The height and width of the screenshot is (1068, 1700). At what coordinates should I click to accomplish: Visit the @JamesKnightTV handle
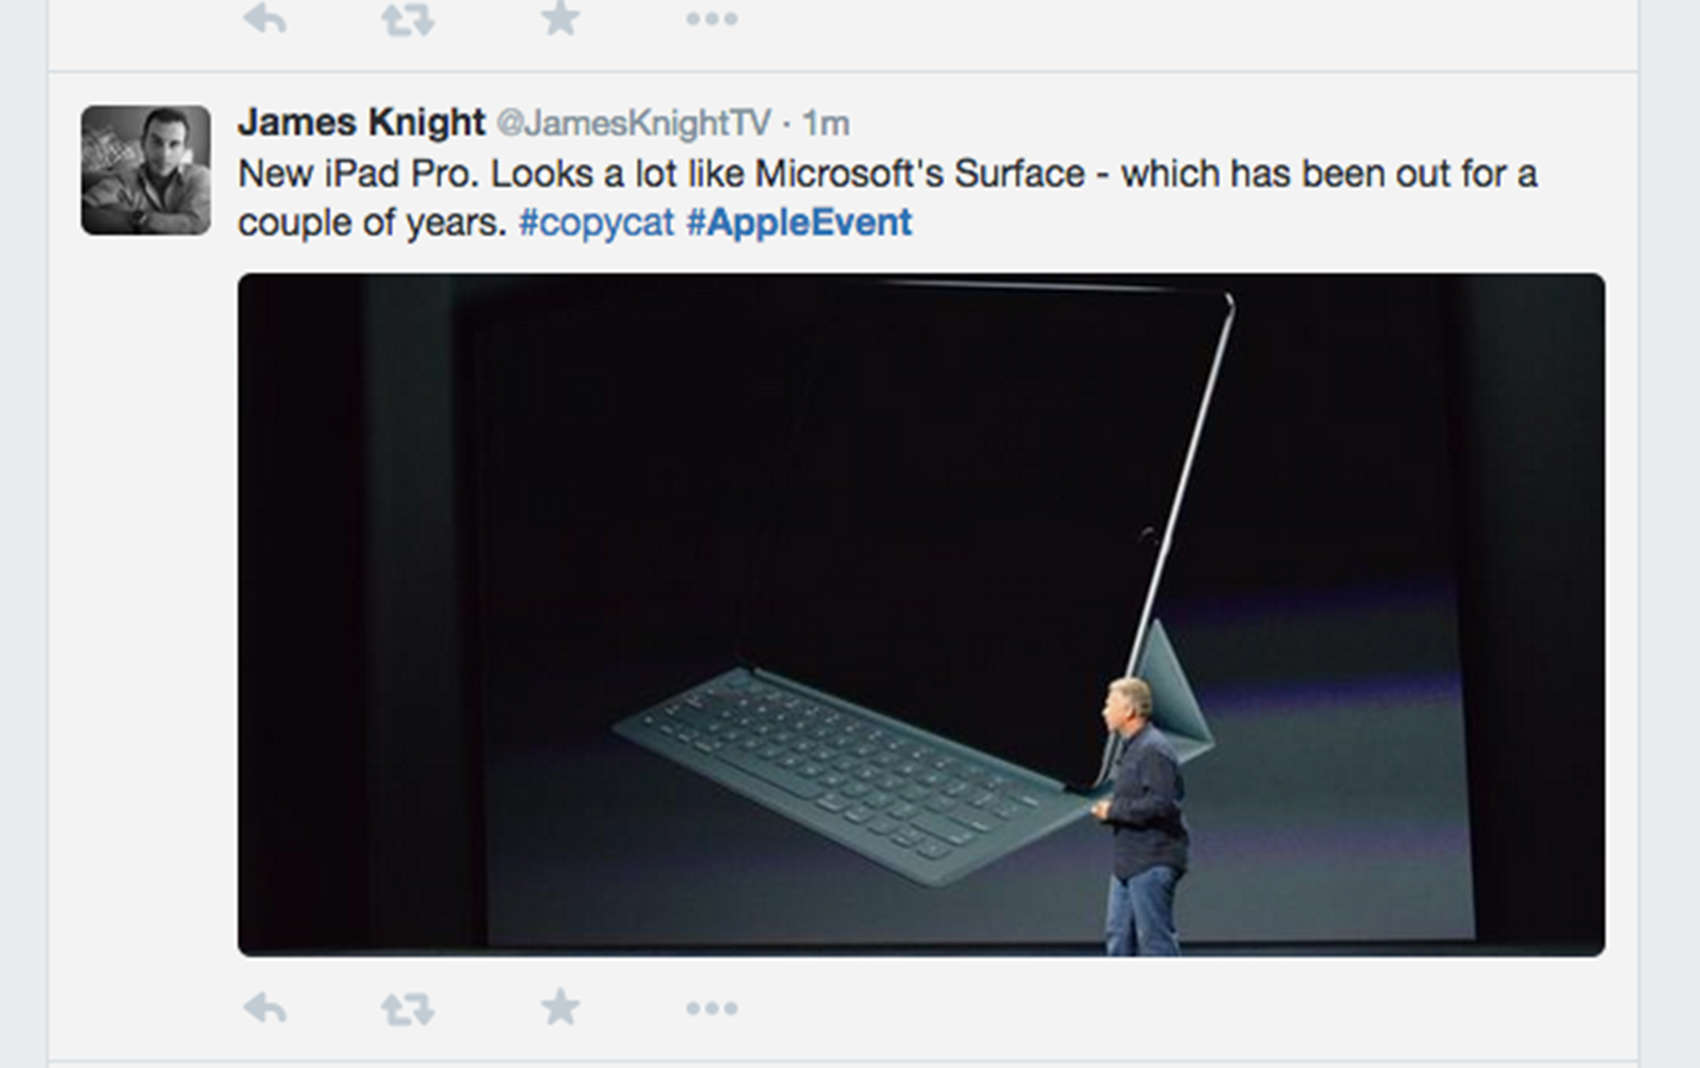click(x=633, y=123)
